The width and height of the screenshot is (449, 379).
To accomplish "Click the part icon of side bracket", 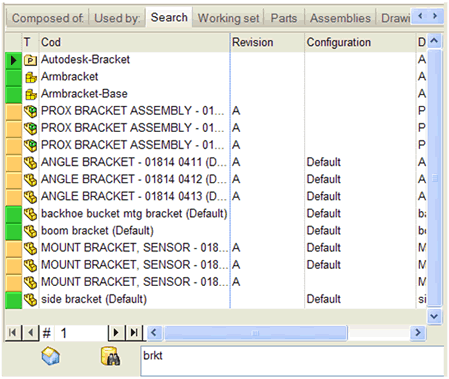I will pyautogui.click(x=30, y=299).
